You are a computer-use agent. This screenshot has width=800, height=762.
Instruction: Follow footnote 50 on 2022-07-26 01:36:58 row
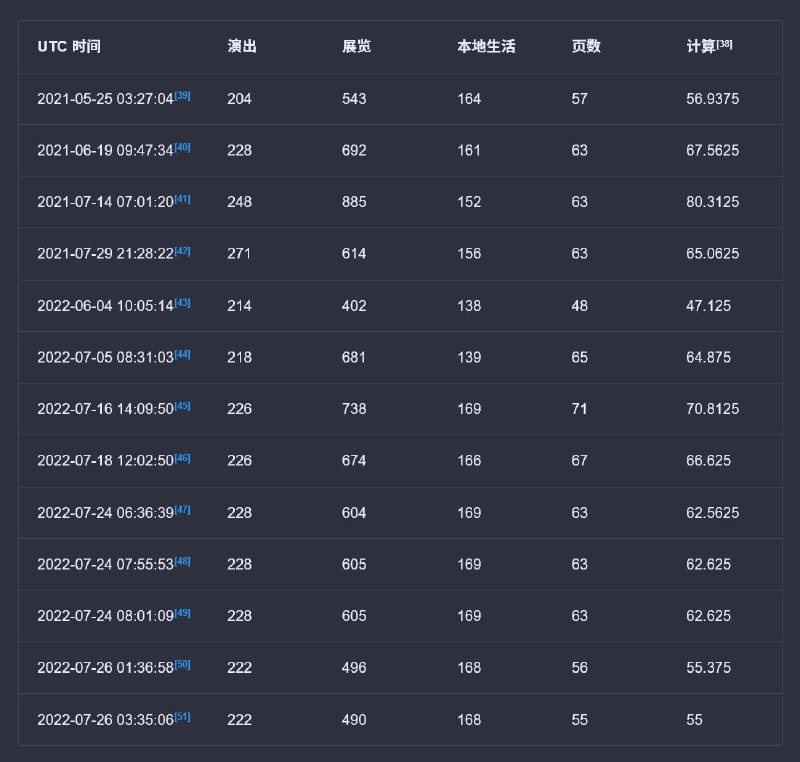182,664
